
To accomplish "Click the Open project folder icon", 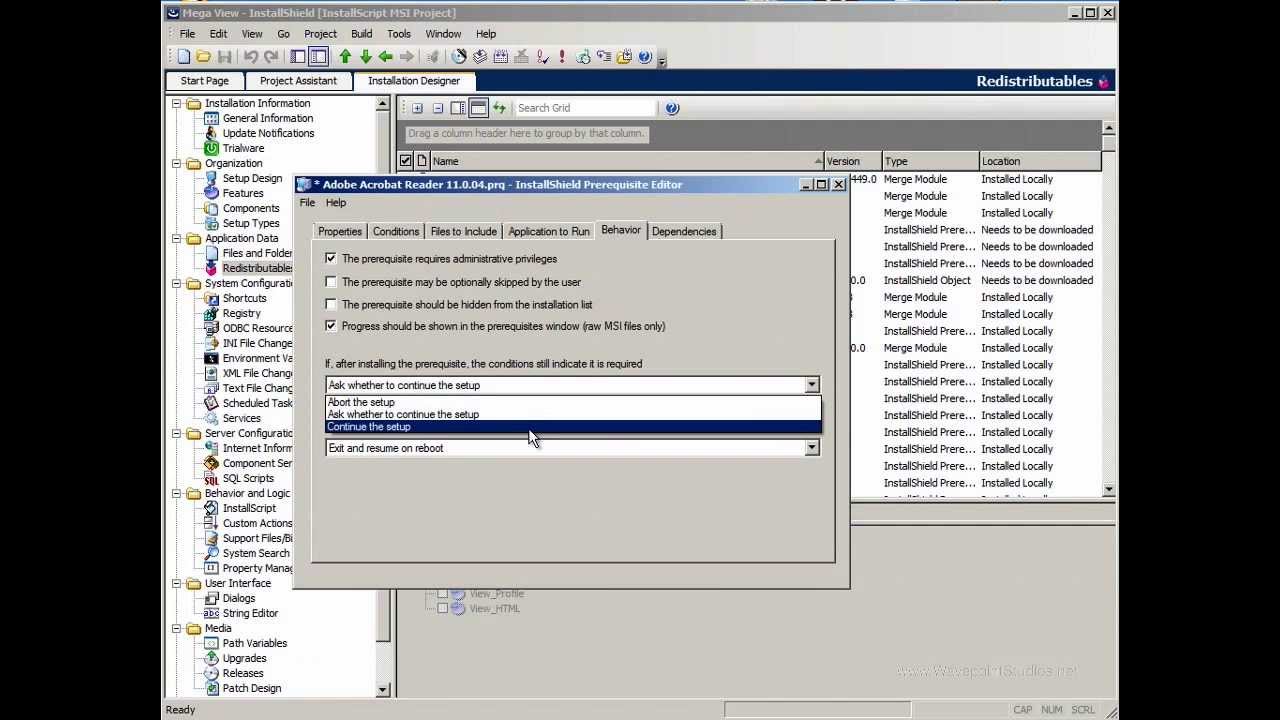I will point(203,57).
